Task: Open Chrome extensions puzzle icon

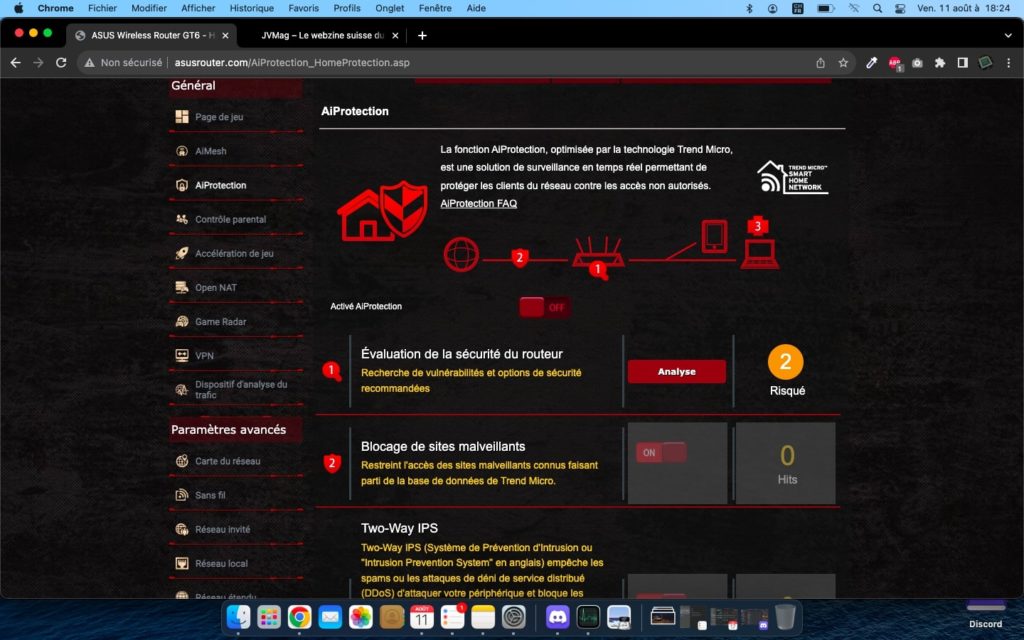Action: (940, 63)
